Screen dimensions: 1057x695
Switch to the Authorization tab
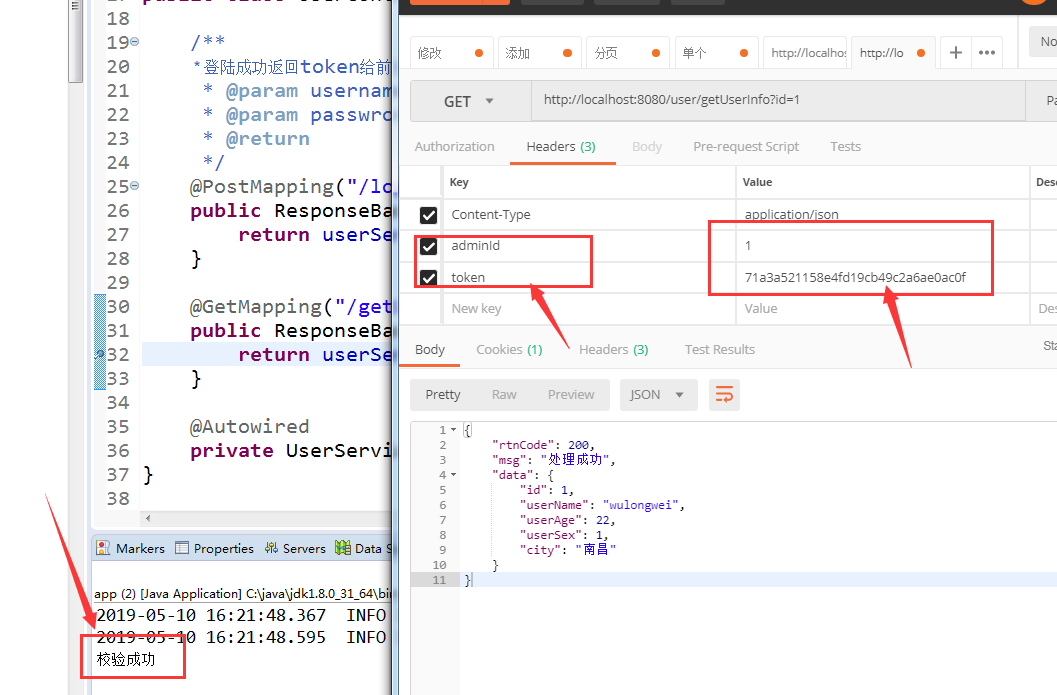tap(454, 146)
